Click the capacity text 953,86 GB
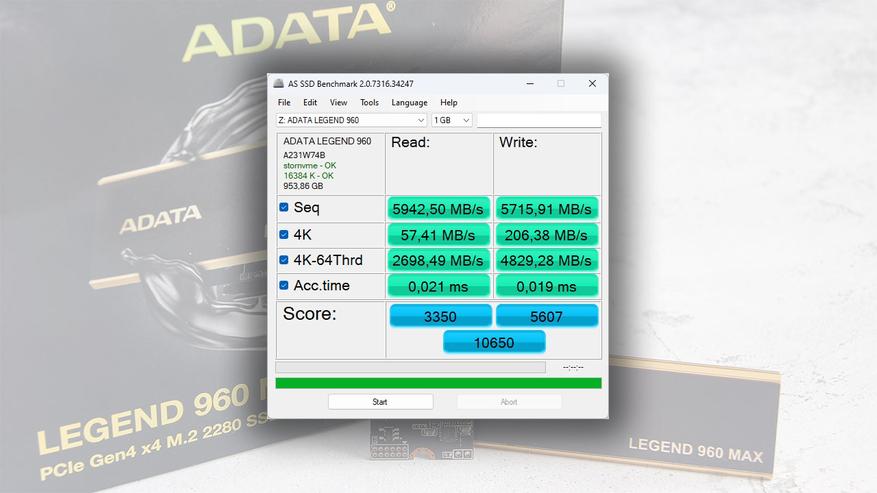This screenshot has width=877, height=493. tap(303, 186)
